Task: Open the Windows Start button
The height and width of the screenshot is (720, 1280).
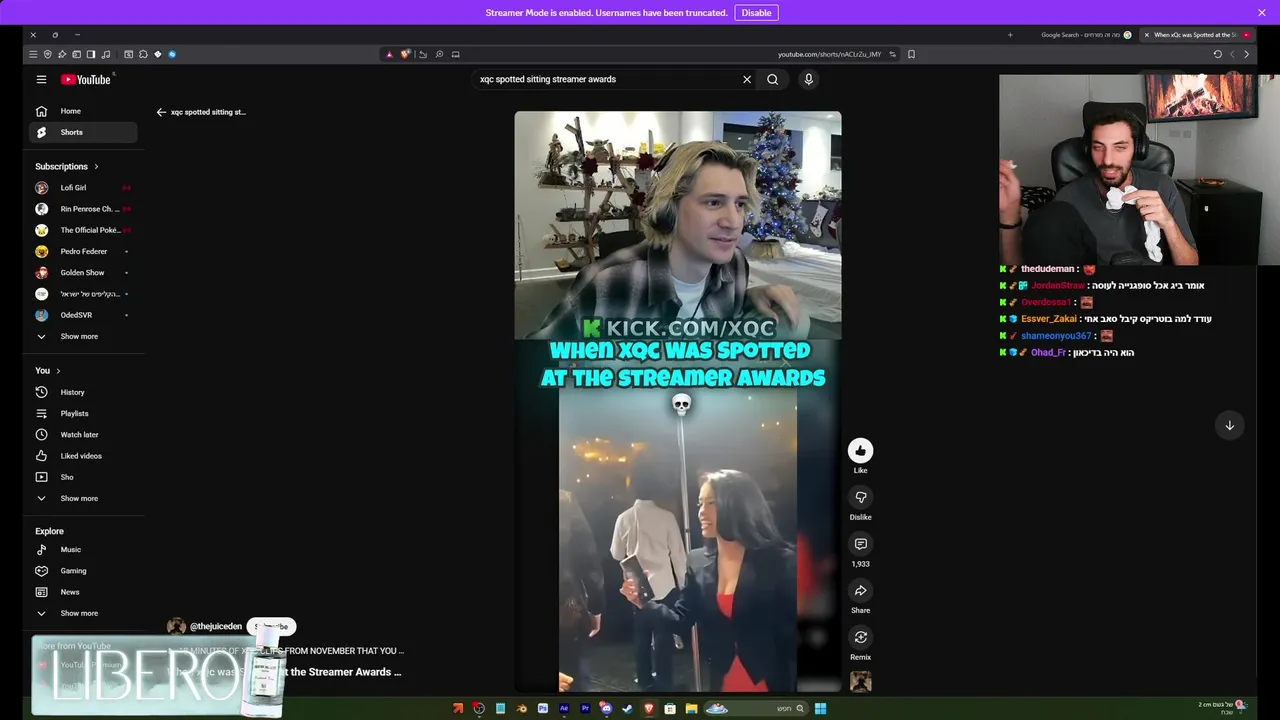Action: 820,709
